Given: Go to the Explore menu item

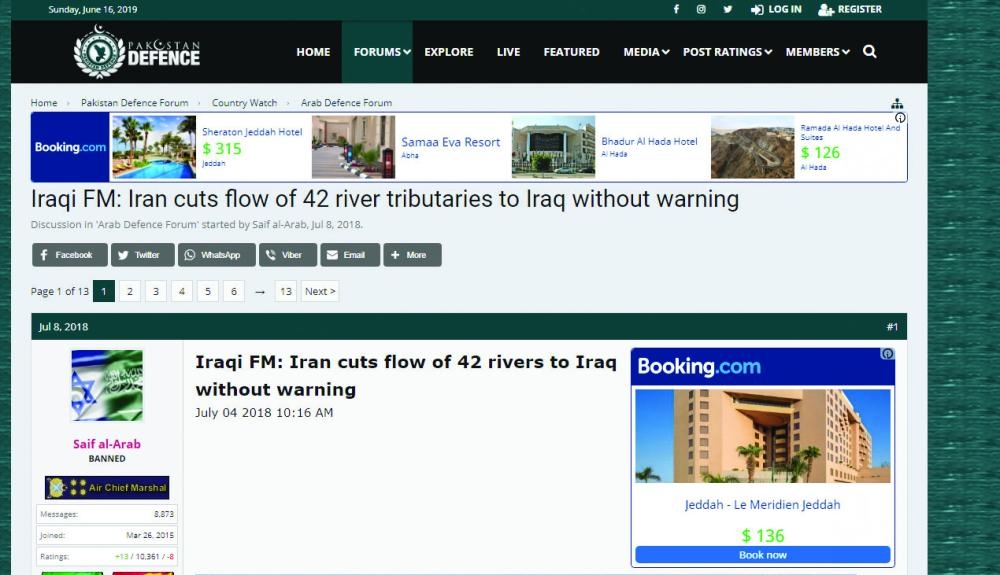Looking at the screenshot, I should pos(449,52).
